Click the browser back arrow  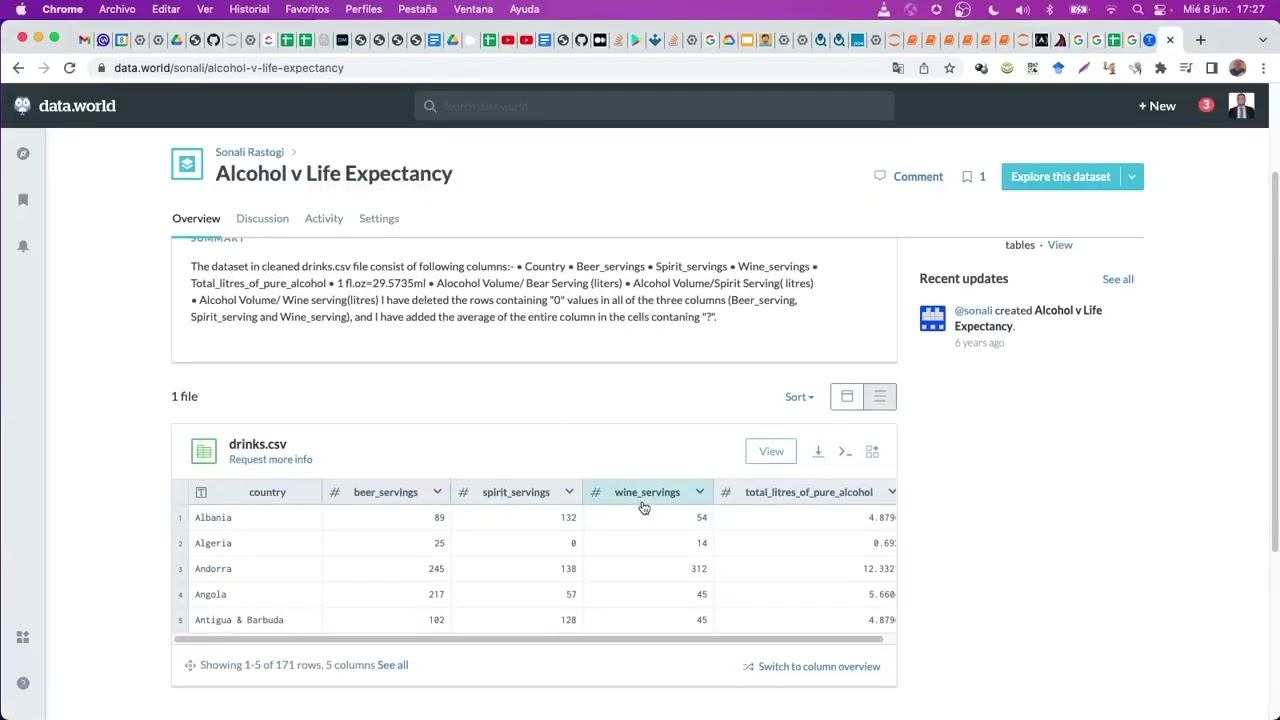point(18,68)
